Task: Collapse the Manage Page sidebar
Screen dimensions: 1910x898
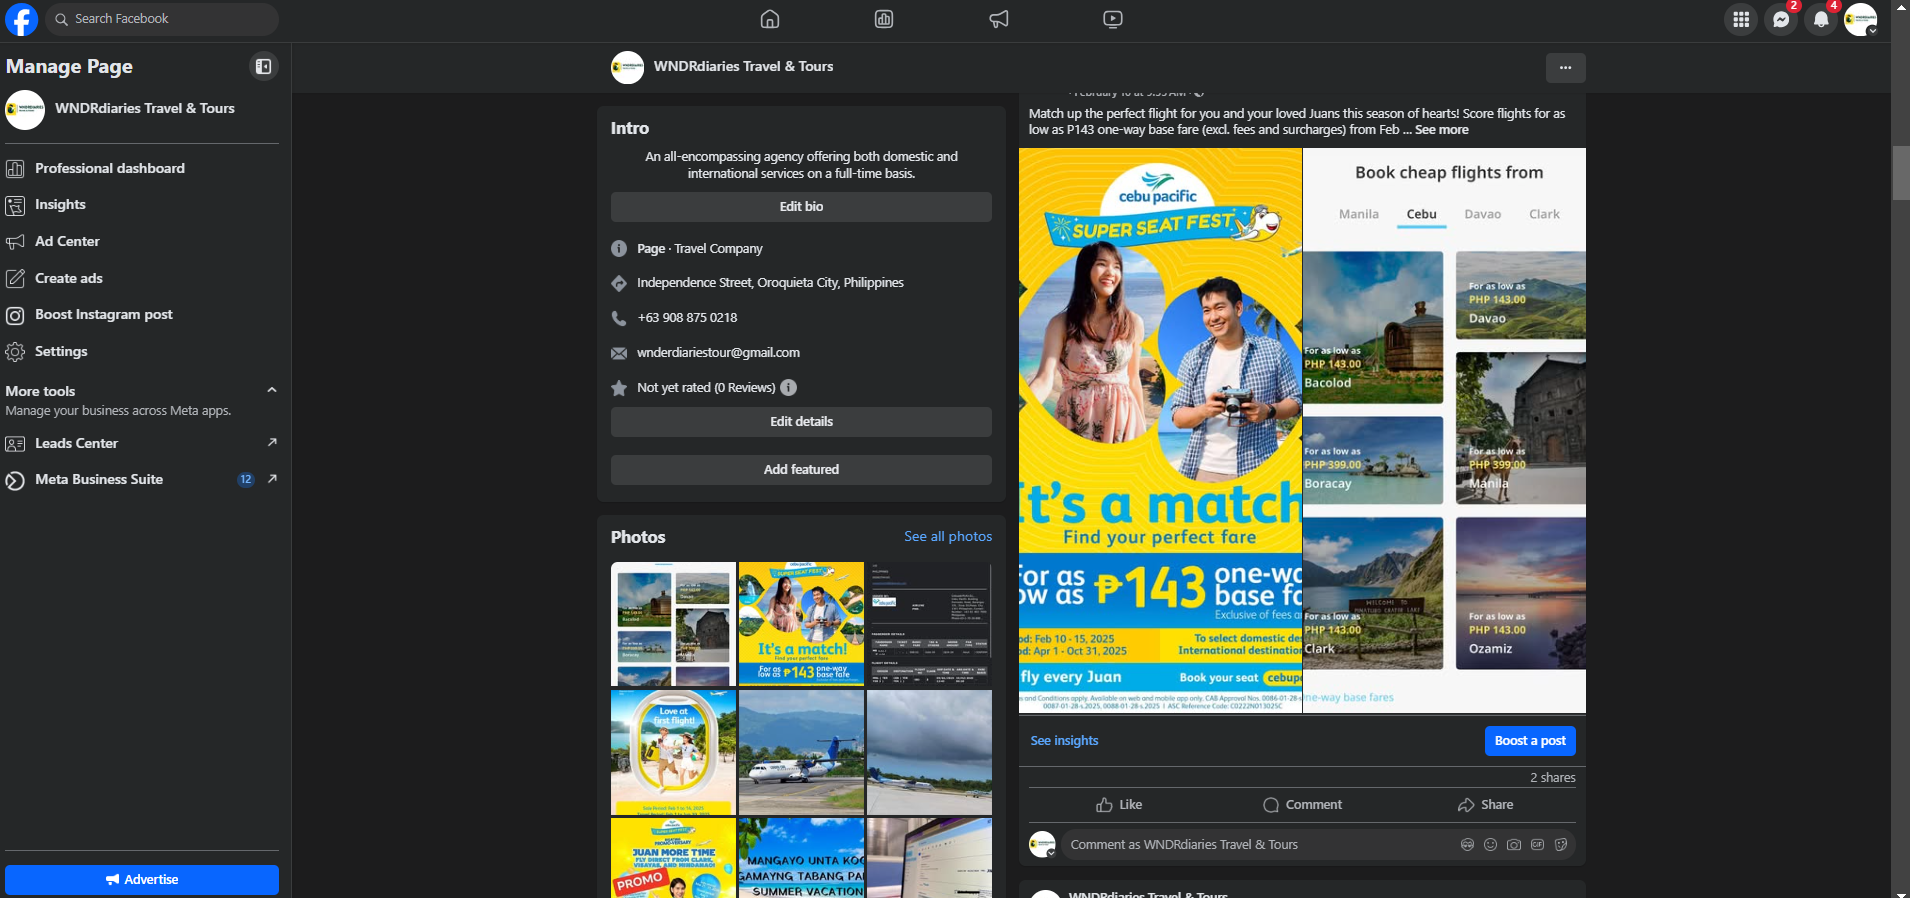Action: point(263,66)
